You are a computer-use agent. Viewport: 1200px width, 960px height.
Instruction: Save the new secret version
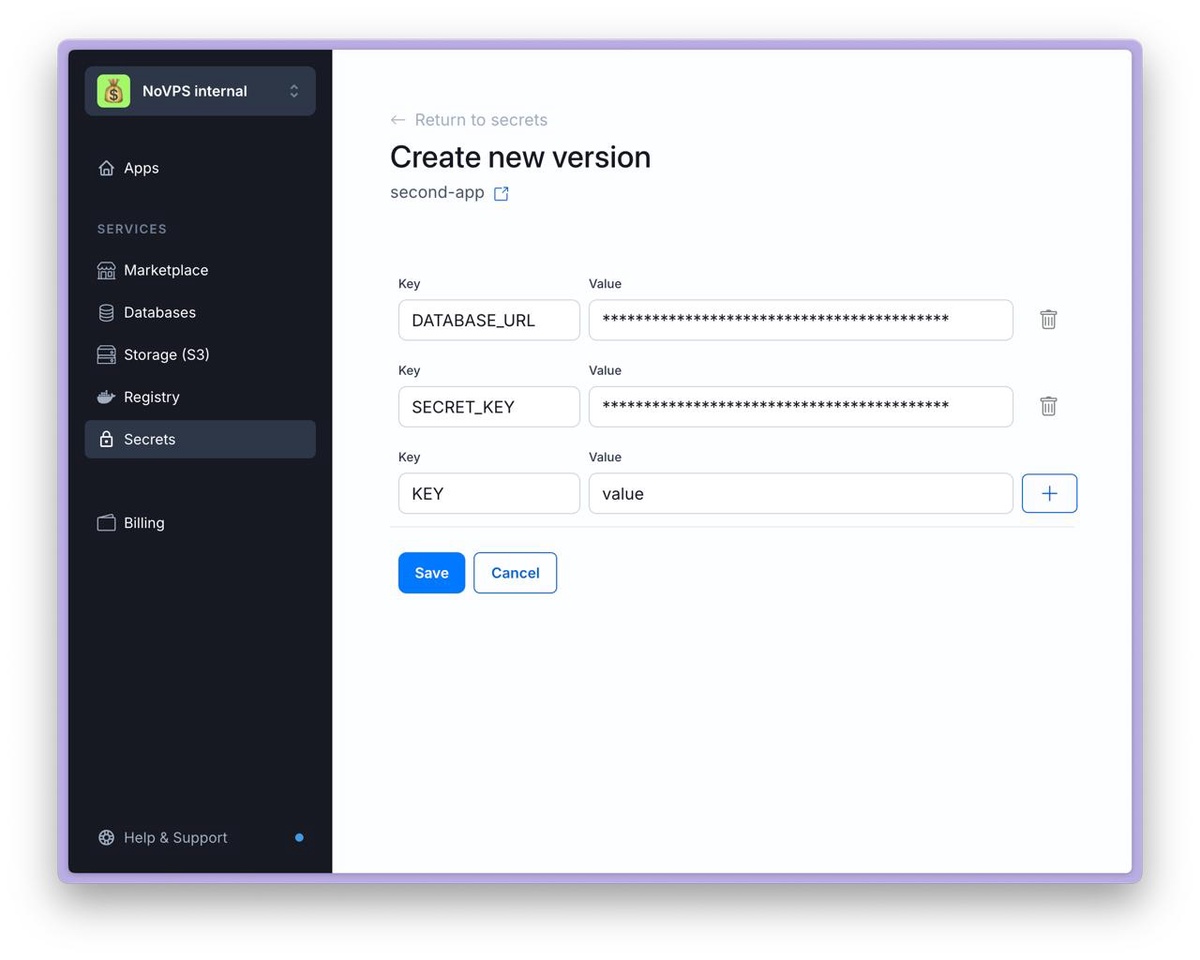[x=431, y=573]
